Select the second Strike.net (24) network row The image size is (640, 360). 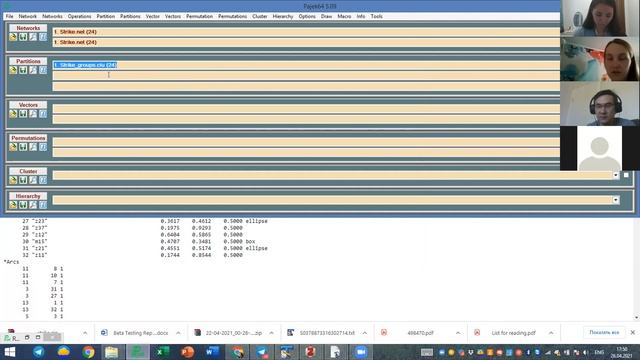[x=306, y=42]
